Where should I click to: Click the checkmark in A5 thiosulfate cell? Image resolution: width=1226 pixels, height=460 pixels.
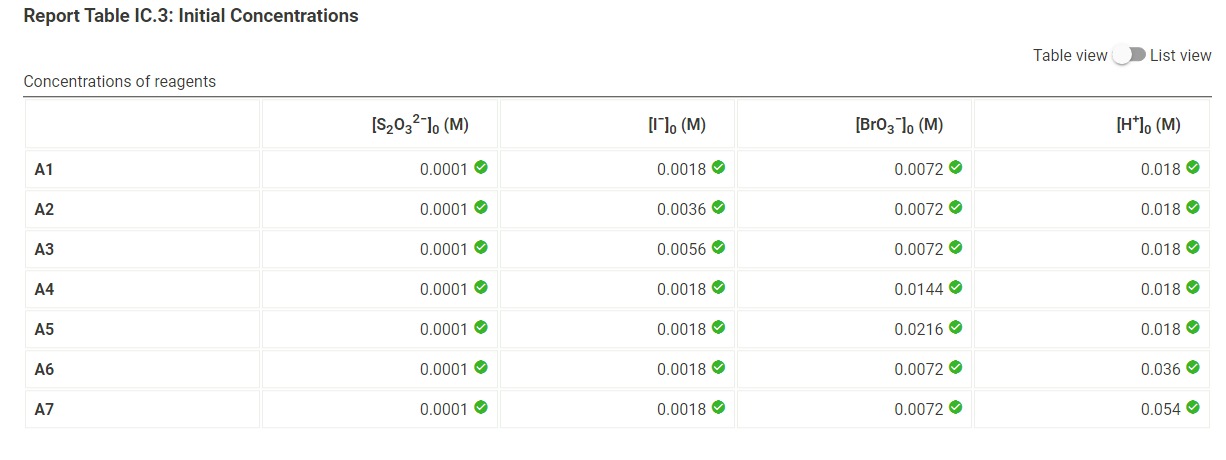pyautogui.click(x=481, y=328)
